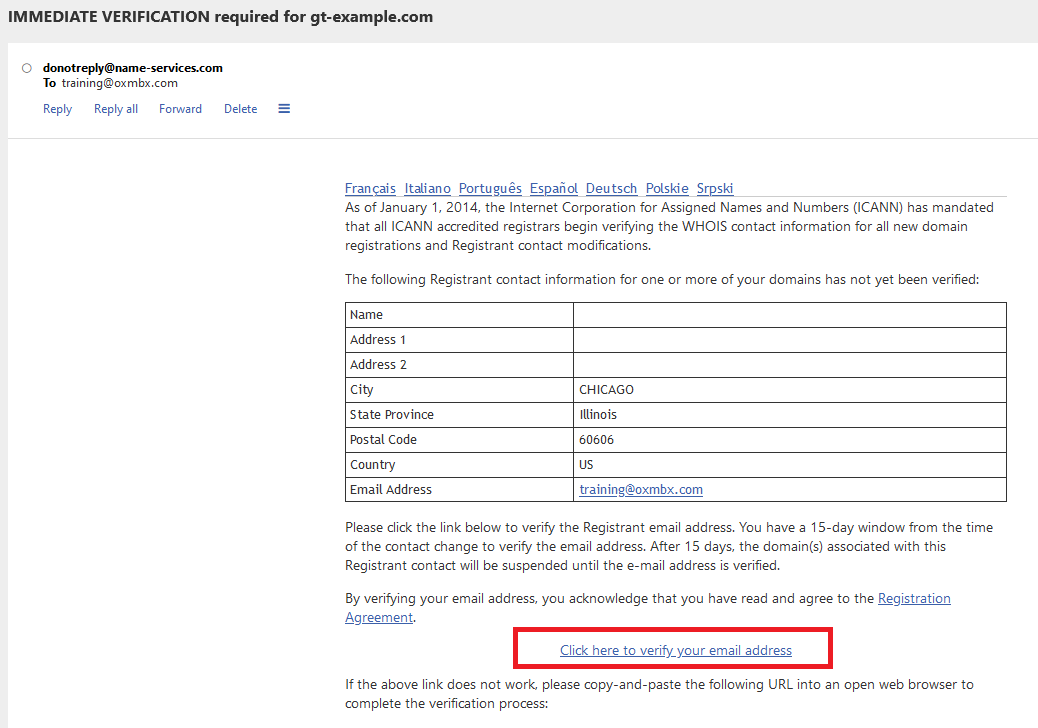The height and width of the screenshot is (728, 1038).
Task: Switch email language to Deutsch
Action: click(611, 189)
